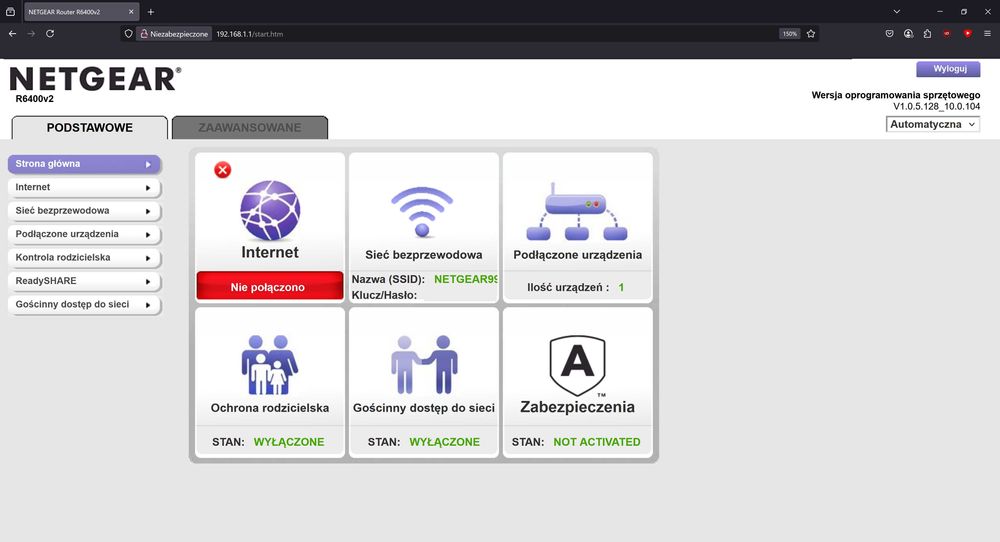Switch to the PODSTAWOWE tab

pyautogui.click(x=89, y=128)
